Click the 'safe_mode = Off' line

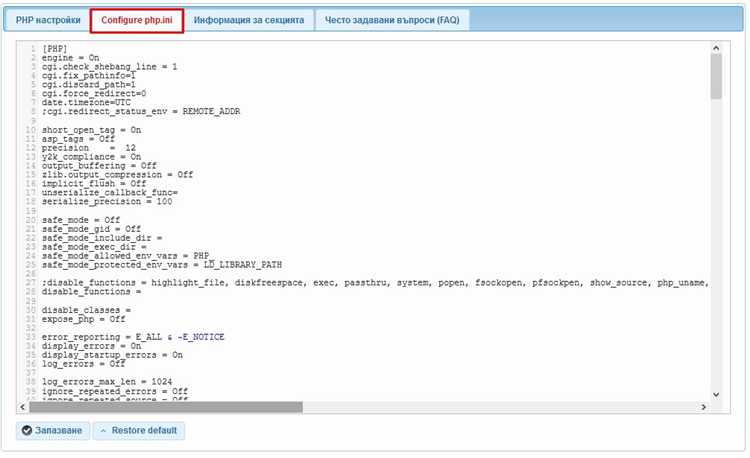[x=81, y=220]
